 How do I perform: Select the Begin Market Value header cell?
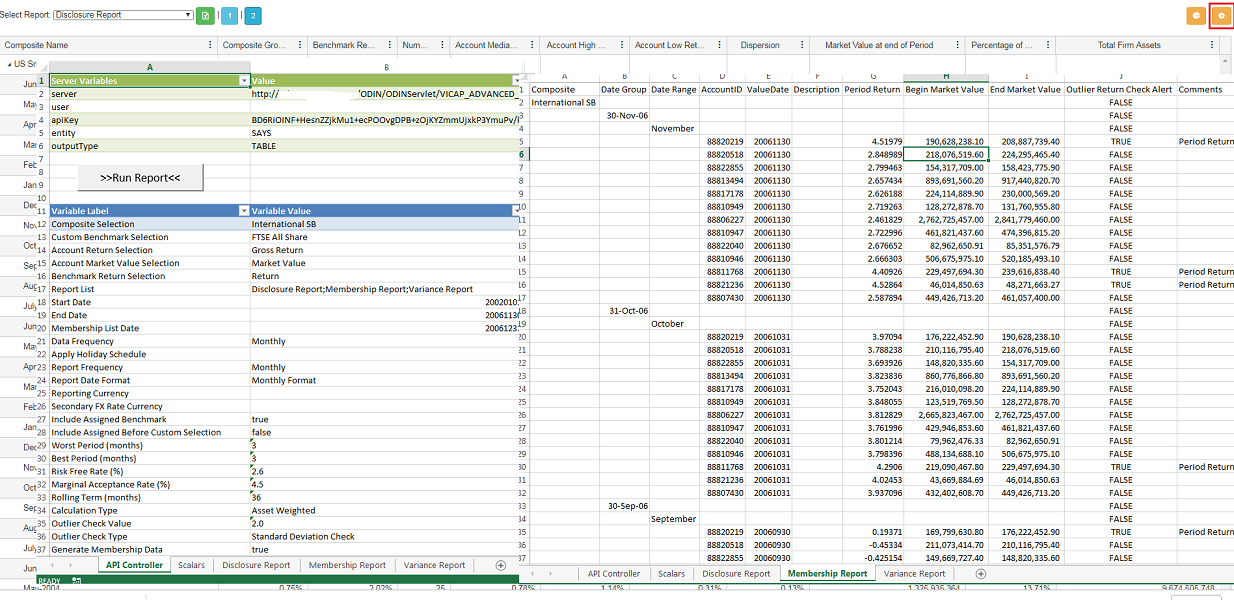pyautogui.click(x=945, y=89)
